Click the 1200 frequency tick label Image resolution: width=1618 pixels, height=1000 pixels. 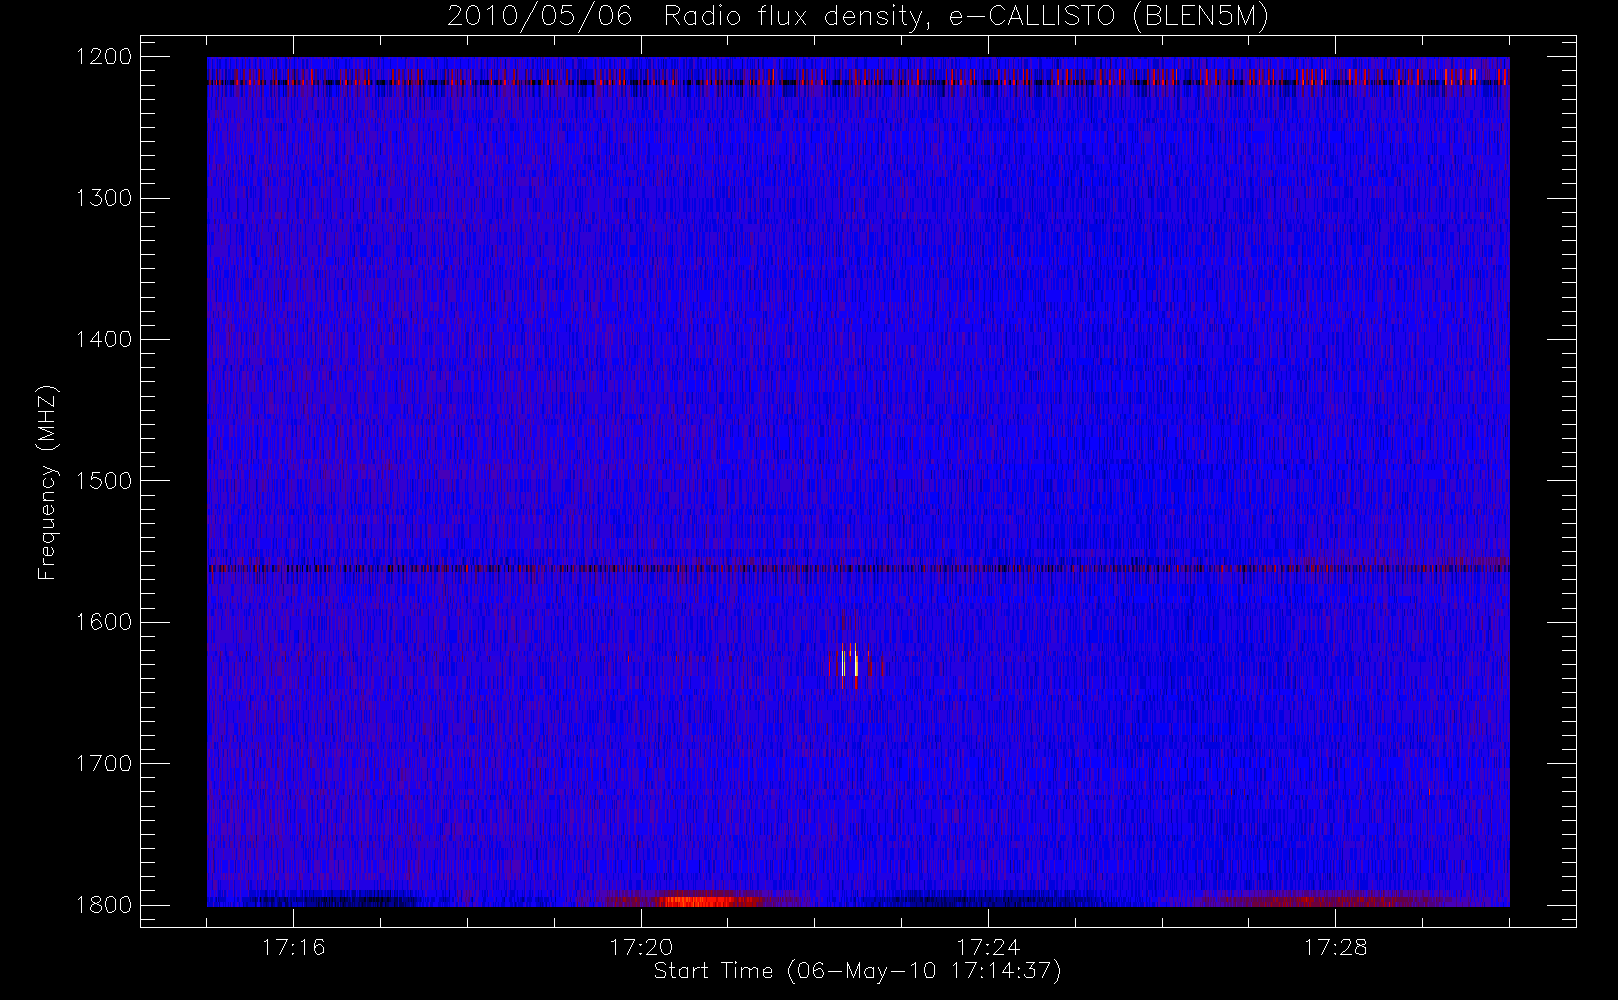point(104,56)
